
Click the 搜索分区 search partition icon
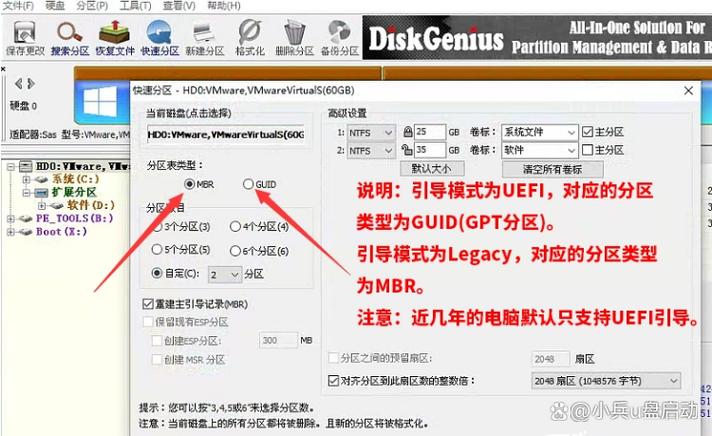[x=68, y=40]
